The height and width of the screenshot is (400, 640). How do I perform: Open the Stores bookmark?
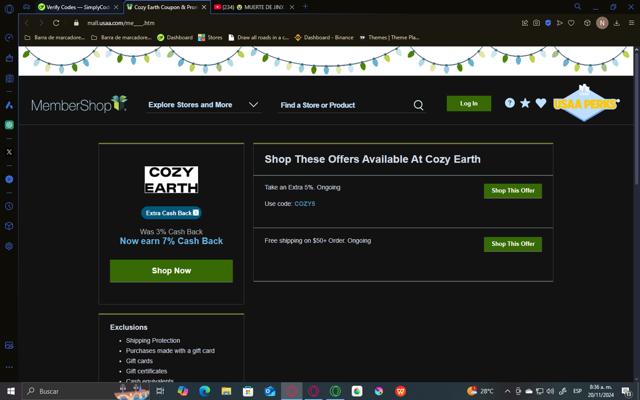point(210,38)
